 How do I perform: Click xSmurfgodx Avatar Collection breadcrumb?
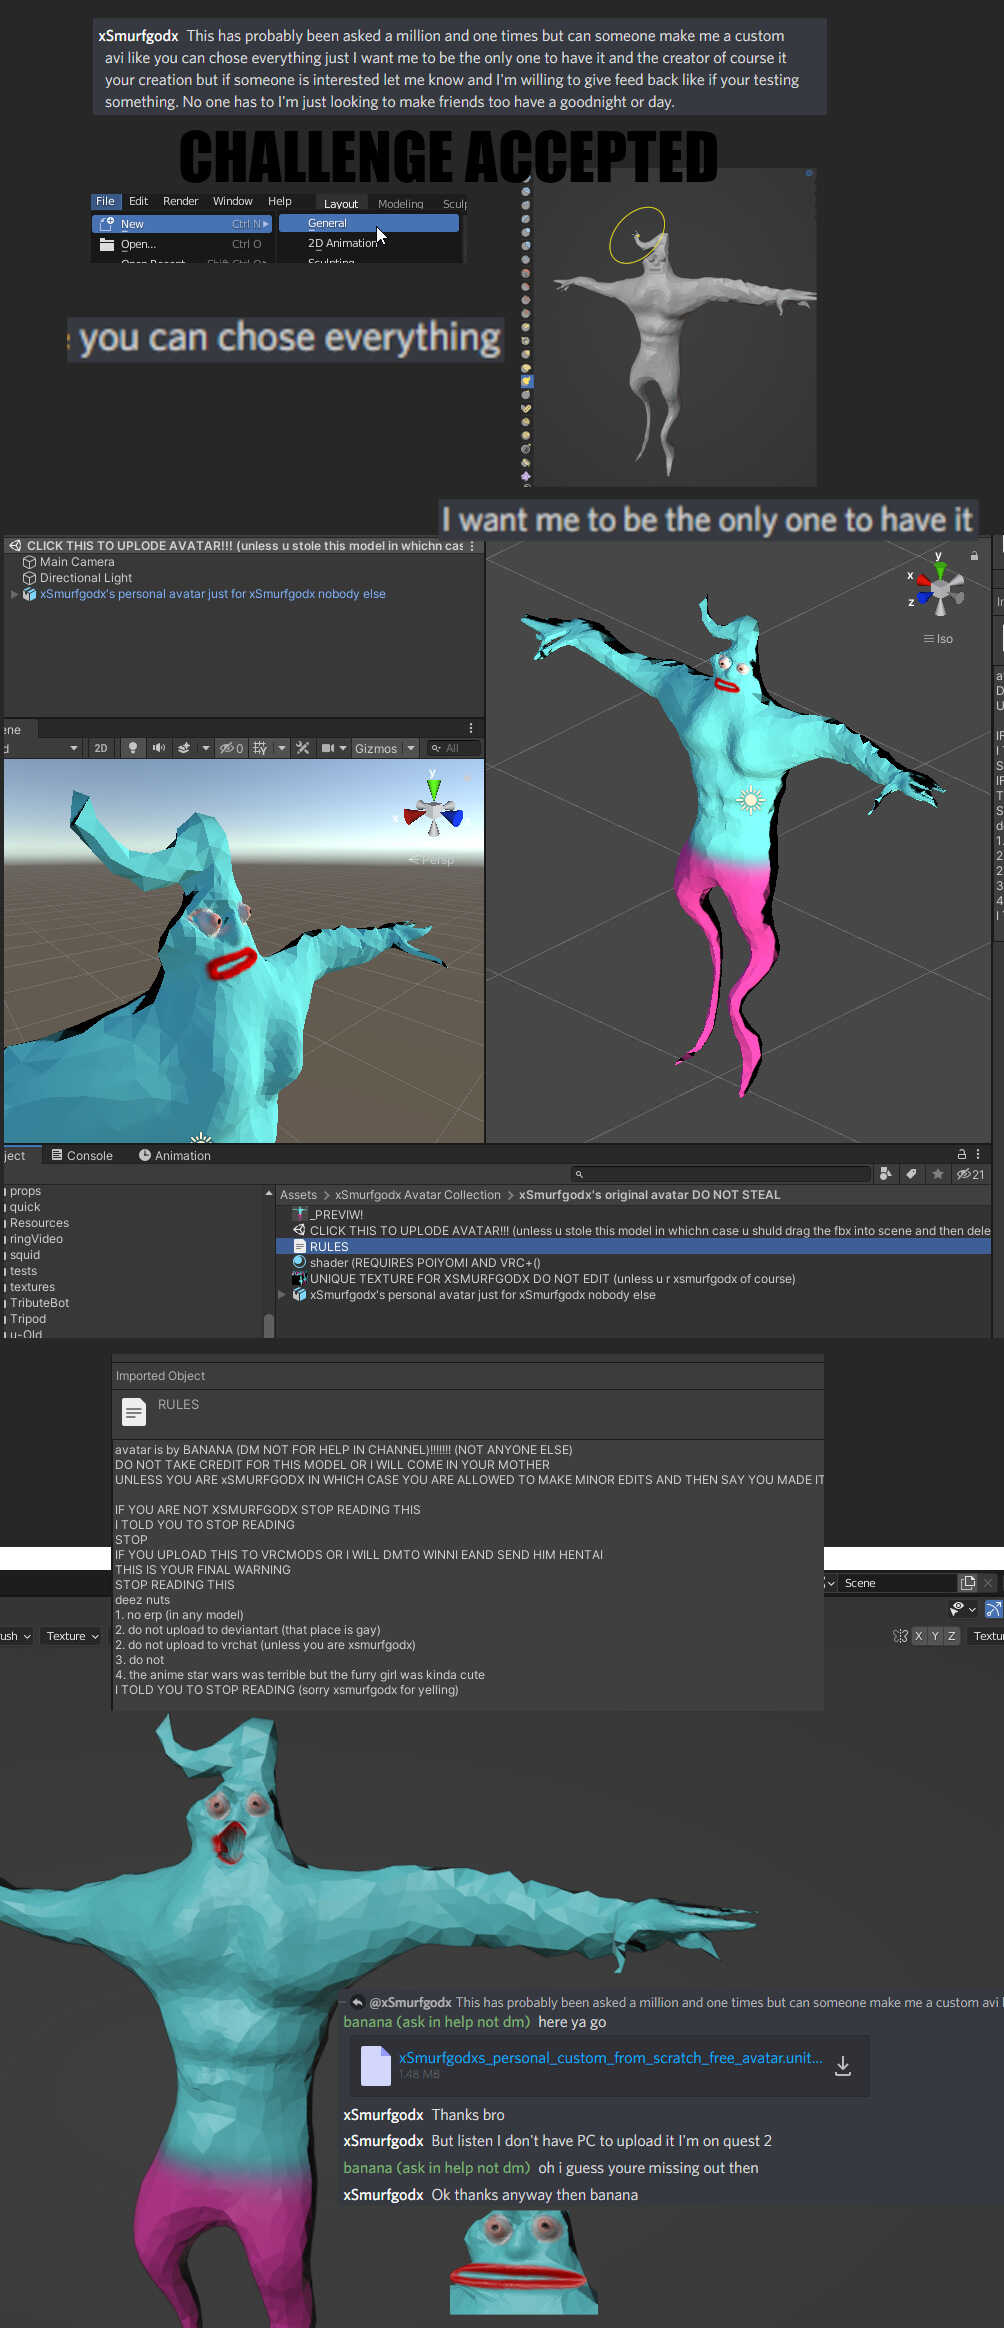(417, 1195)
